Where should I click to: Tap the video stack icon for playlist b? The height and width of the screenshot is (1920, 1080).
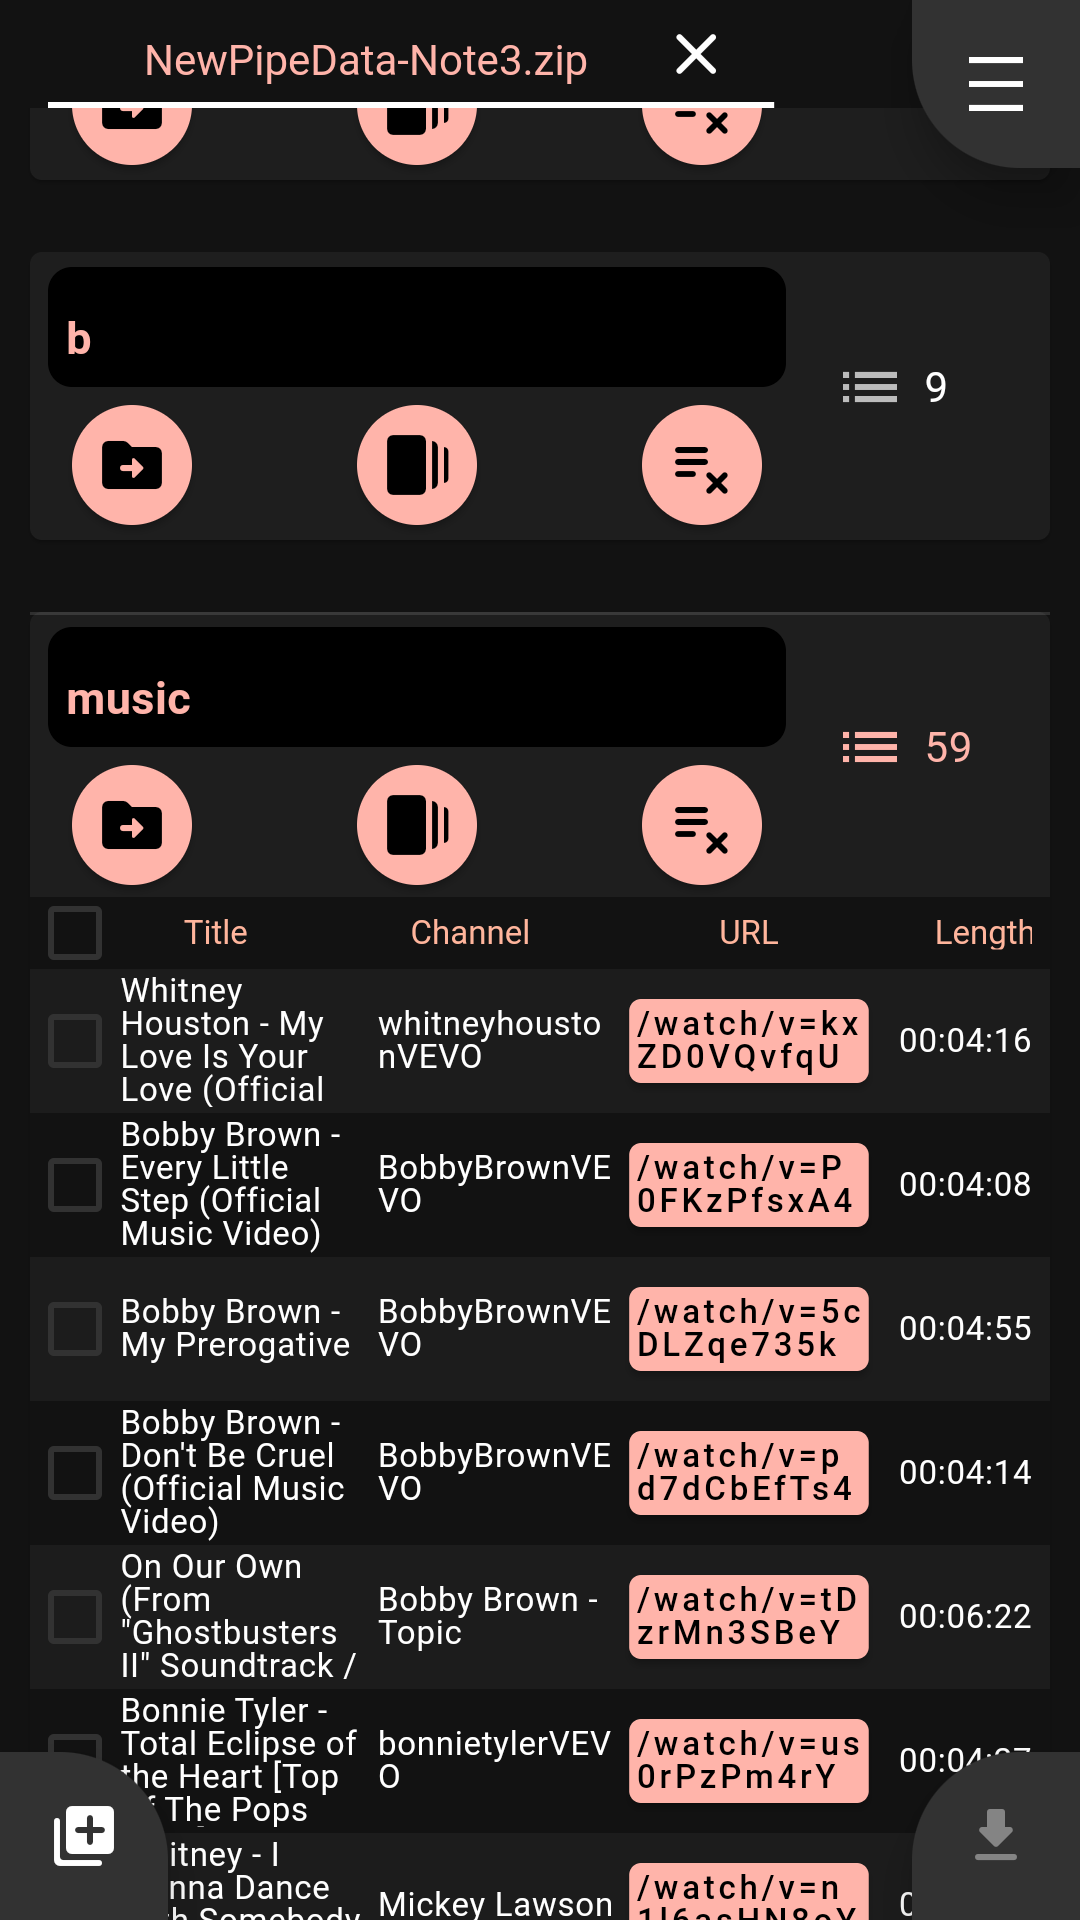[417, 465]
